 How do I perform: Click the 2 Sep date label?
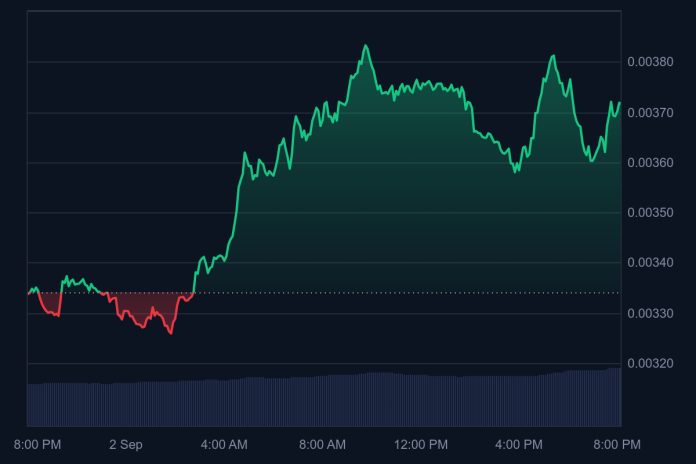(x=126, y=444)
